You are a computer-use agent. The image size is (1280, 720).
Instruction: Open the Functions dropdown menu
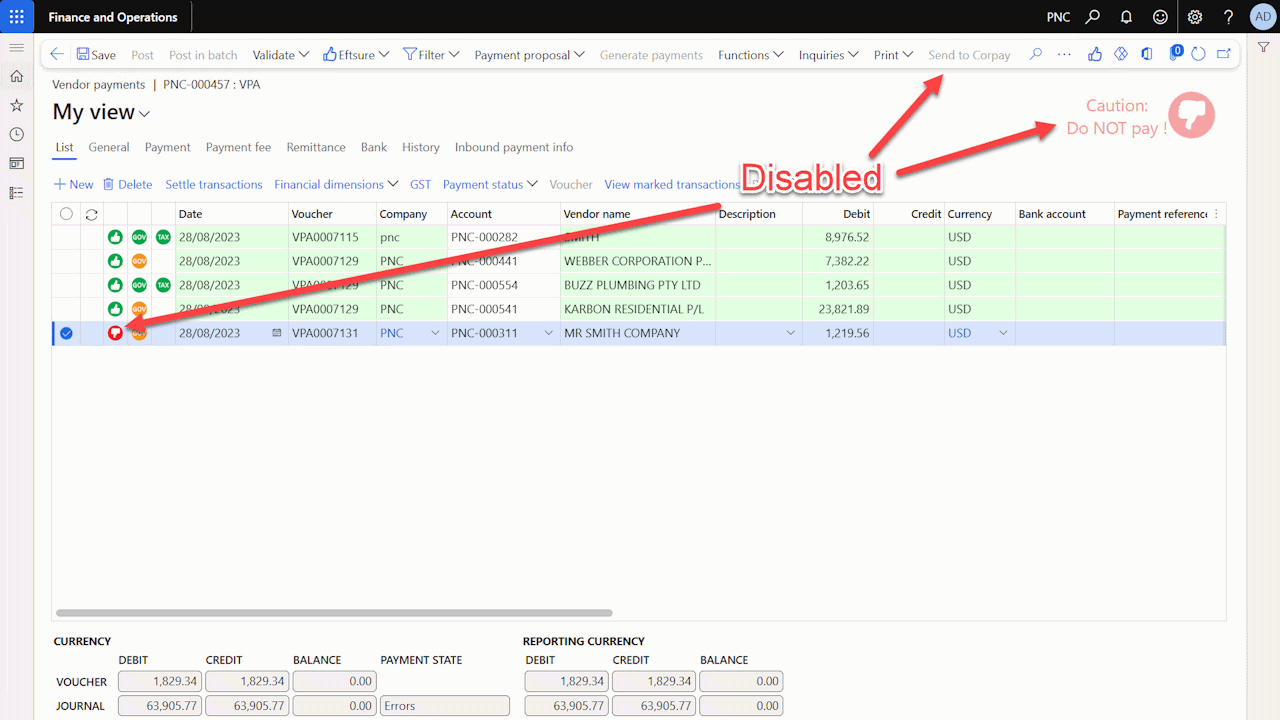pos(750,54)
